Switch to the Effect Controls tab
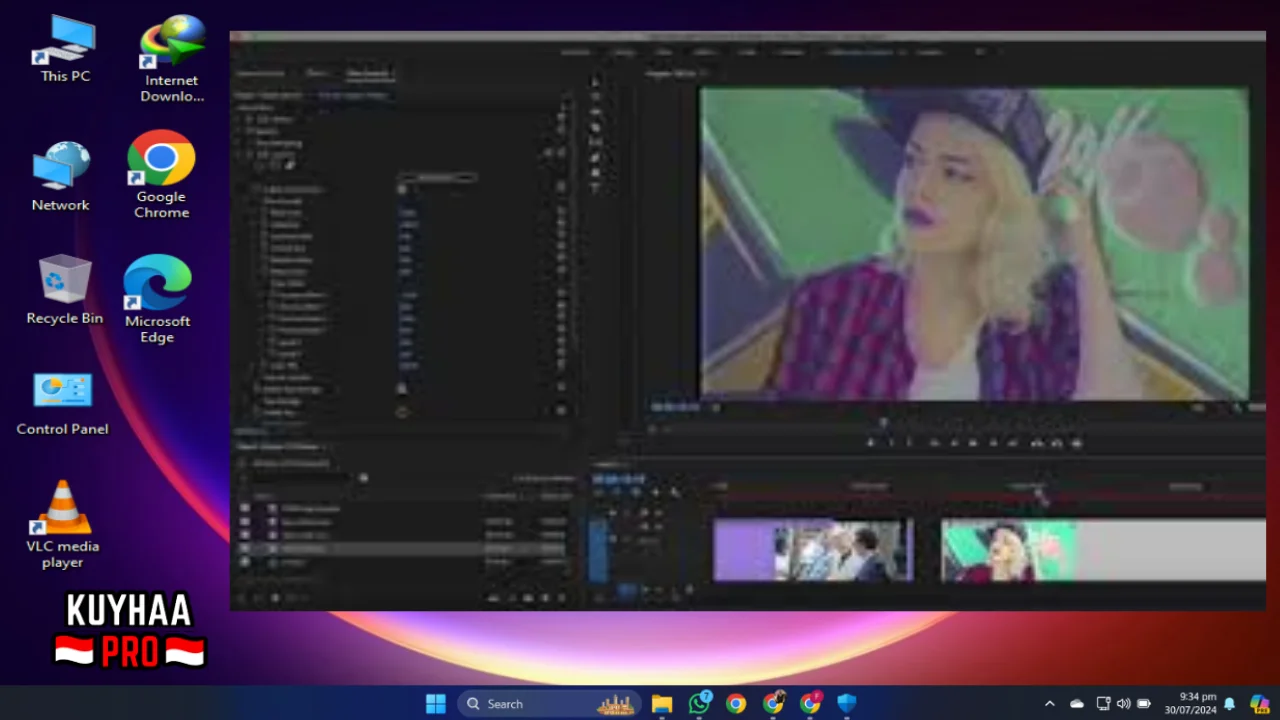 [x=368, y=73]
